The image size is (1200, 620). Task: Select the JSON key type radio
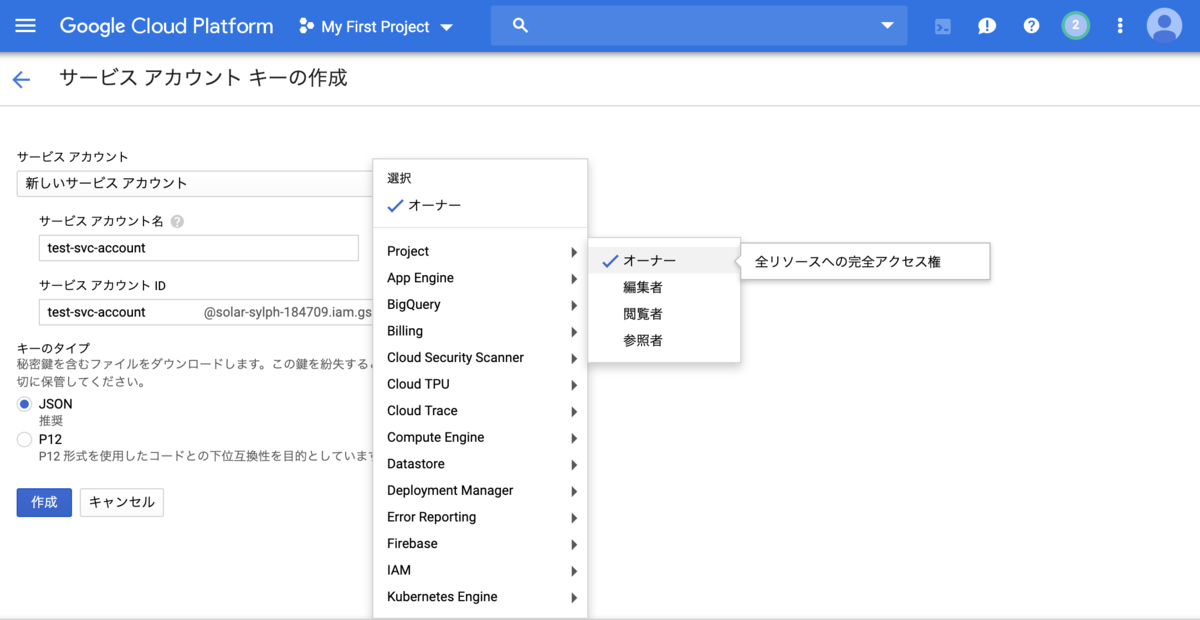(25, 404)
